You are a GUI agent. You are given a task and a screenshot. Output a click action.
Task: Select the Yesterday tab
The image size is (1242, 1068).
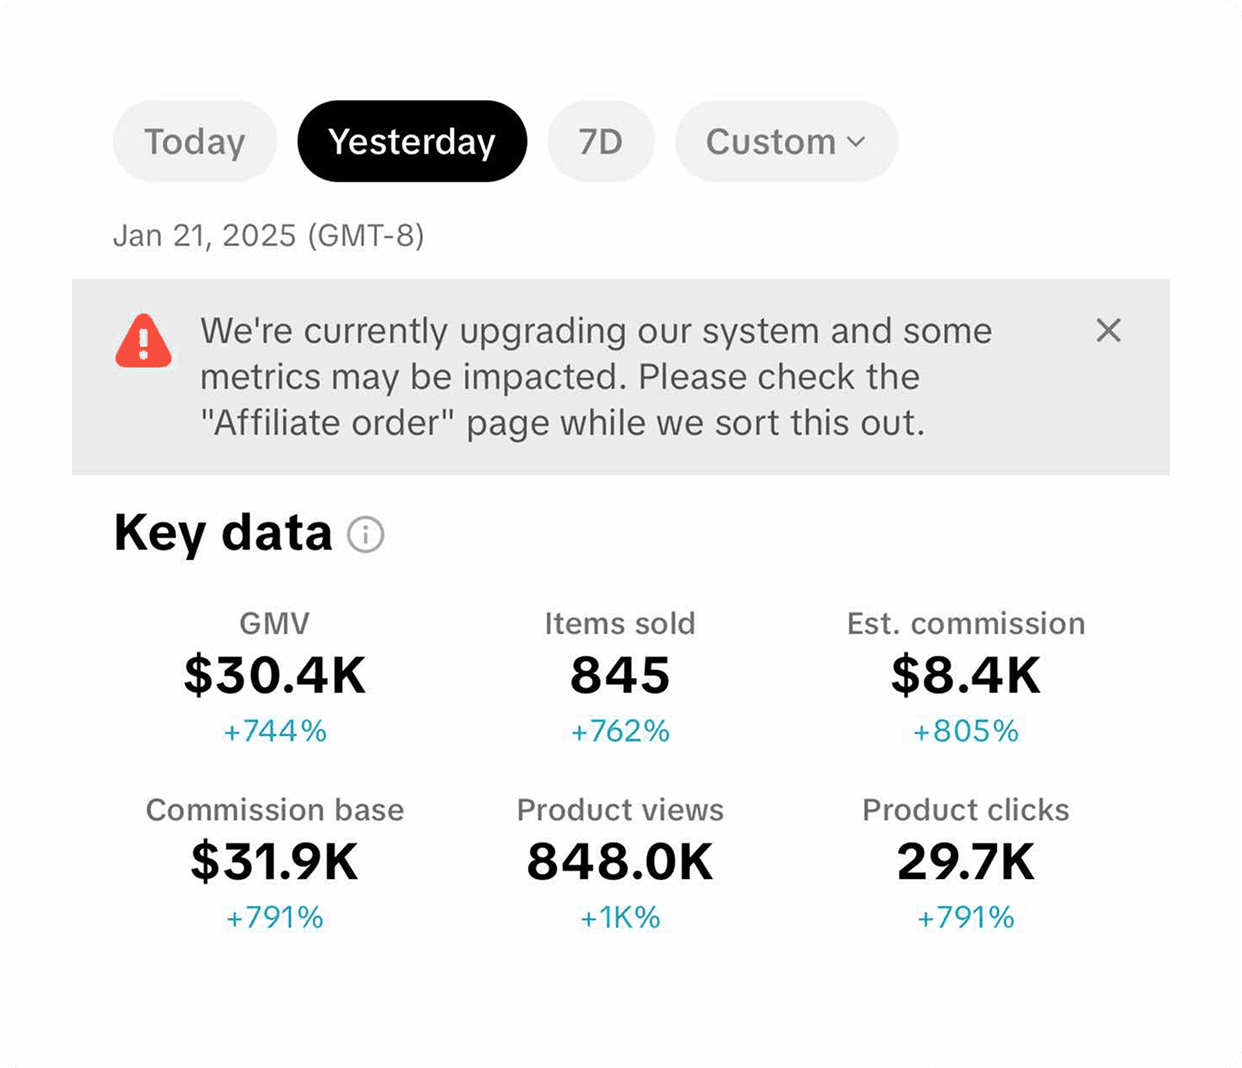(412, 141)
